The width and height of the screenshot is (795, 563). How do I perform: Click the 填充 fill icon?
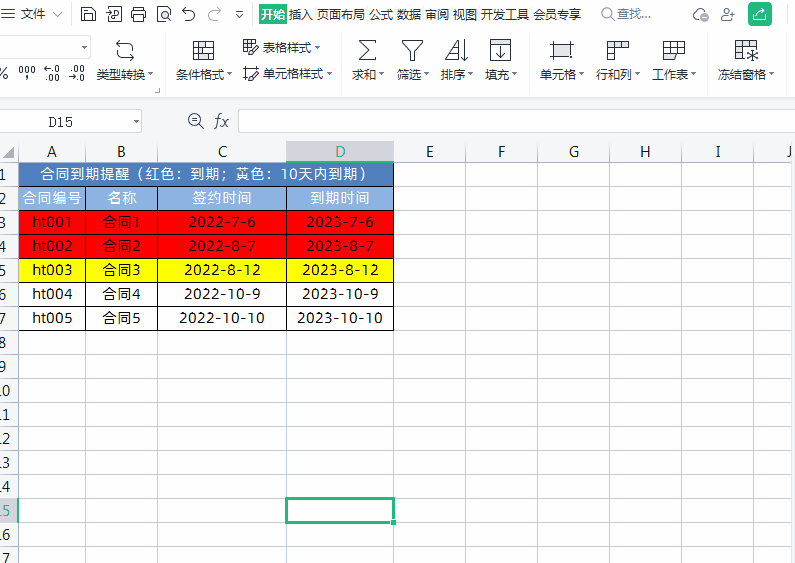click(500, 51)
